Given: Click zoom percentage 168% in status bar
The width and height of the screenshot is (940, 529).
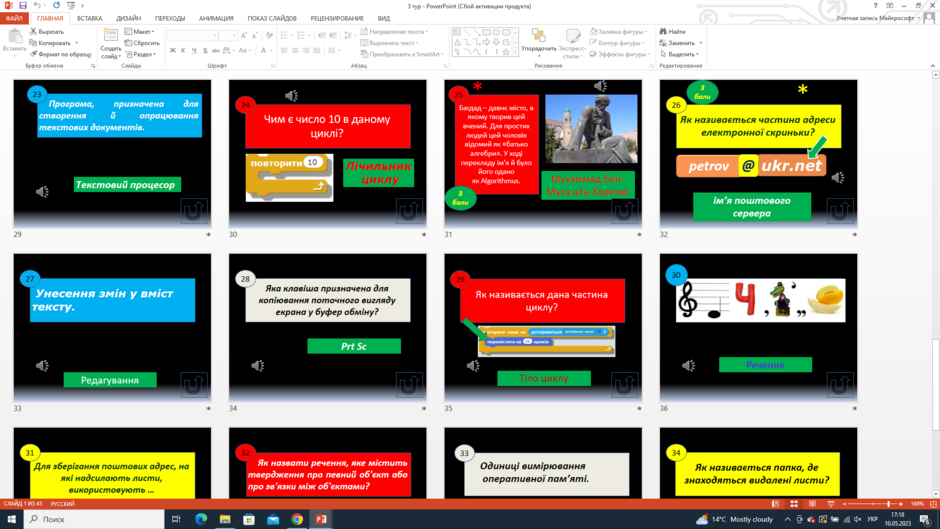Looking at the screenshot, I should pyautogui.click(x=917, y=504).
